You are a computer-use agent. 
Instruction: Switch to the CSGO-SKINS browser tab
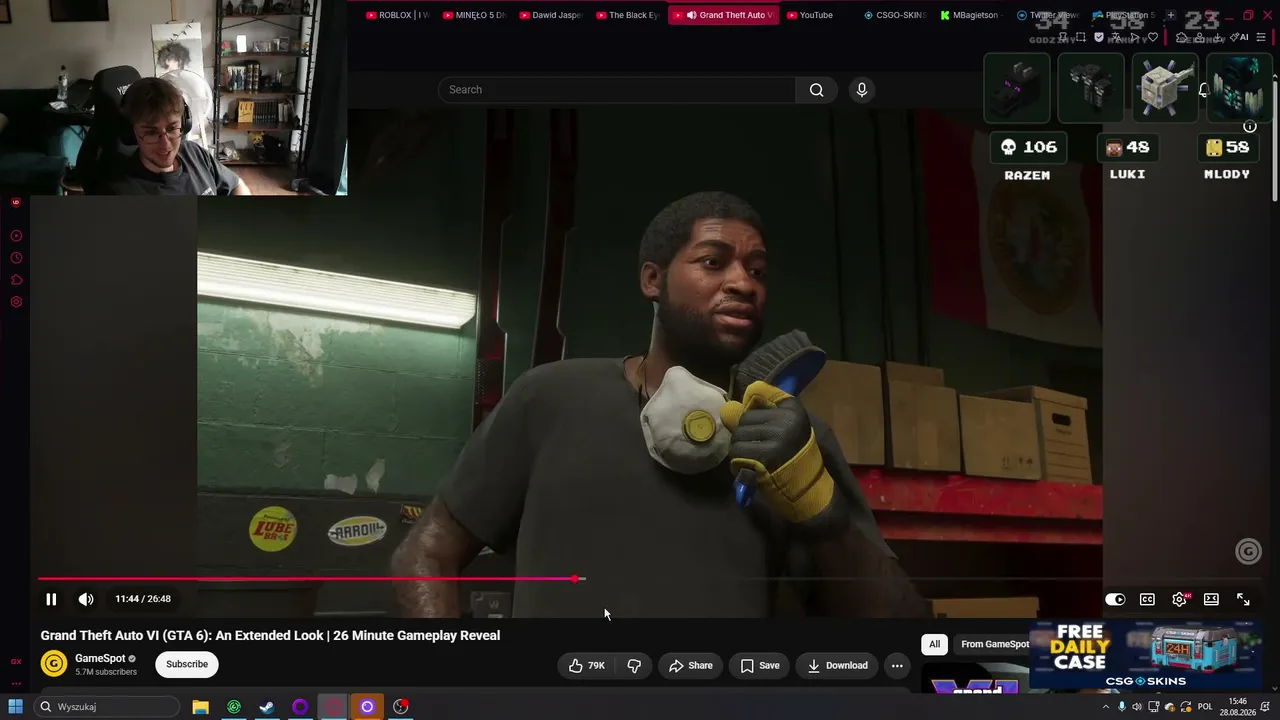(x=894, y=15)
